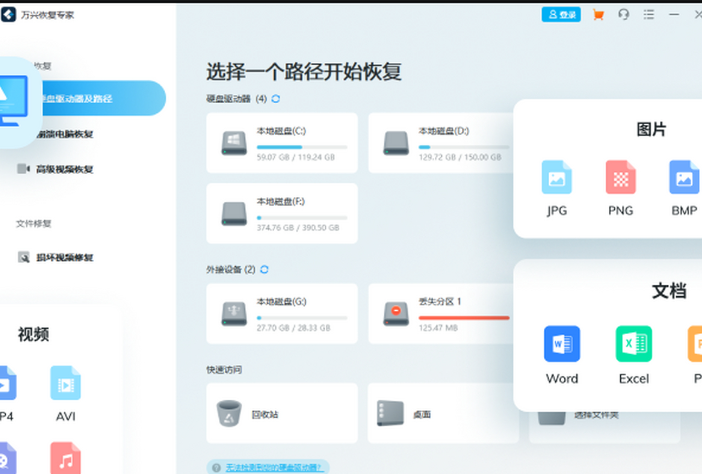The height and width of the screenshot is (474, 702).
Task: Click the repair icon beside 损坏视频修复
Action: click(x=23, y=257)
